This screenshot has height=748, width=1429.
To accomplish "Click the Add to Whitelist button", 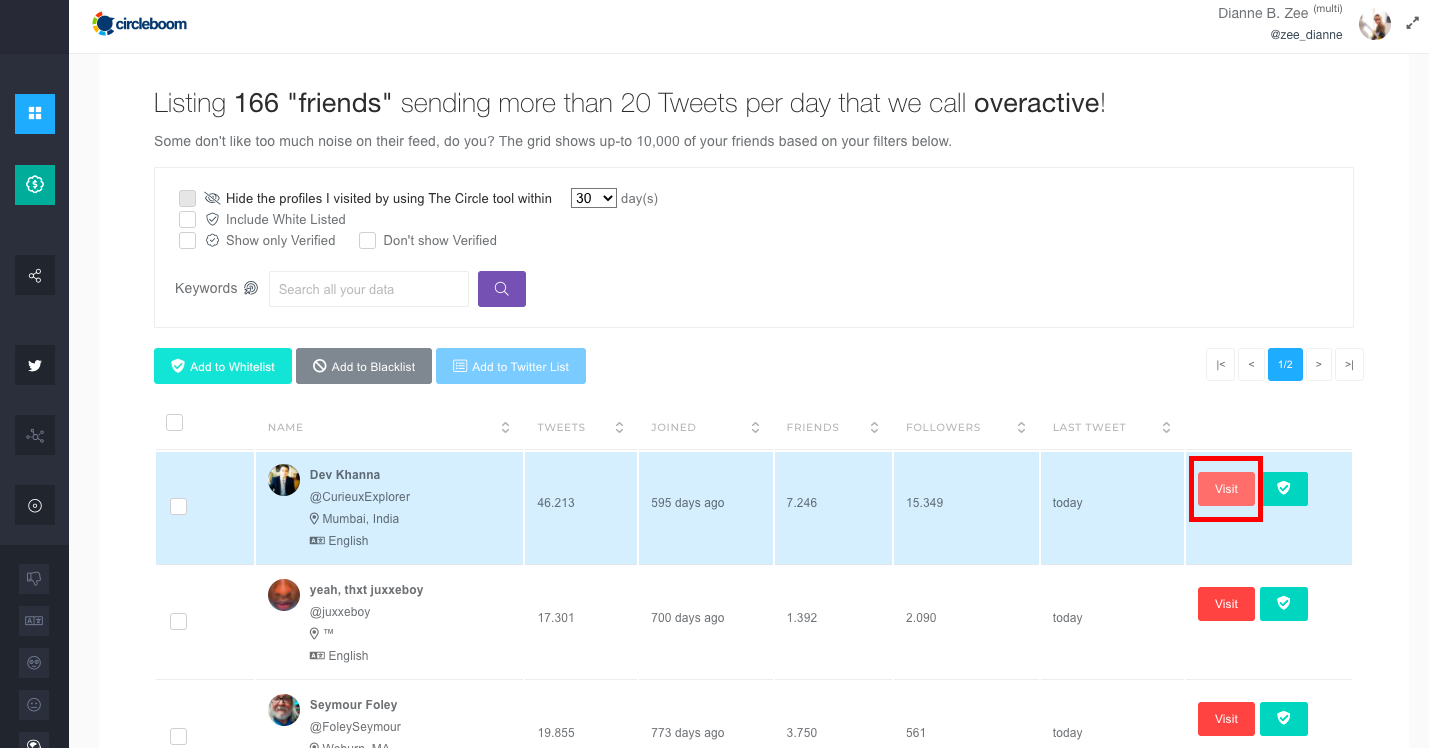I will tap(223, 366).
